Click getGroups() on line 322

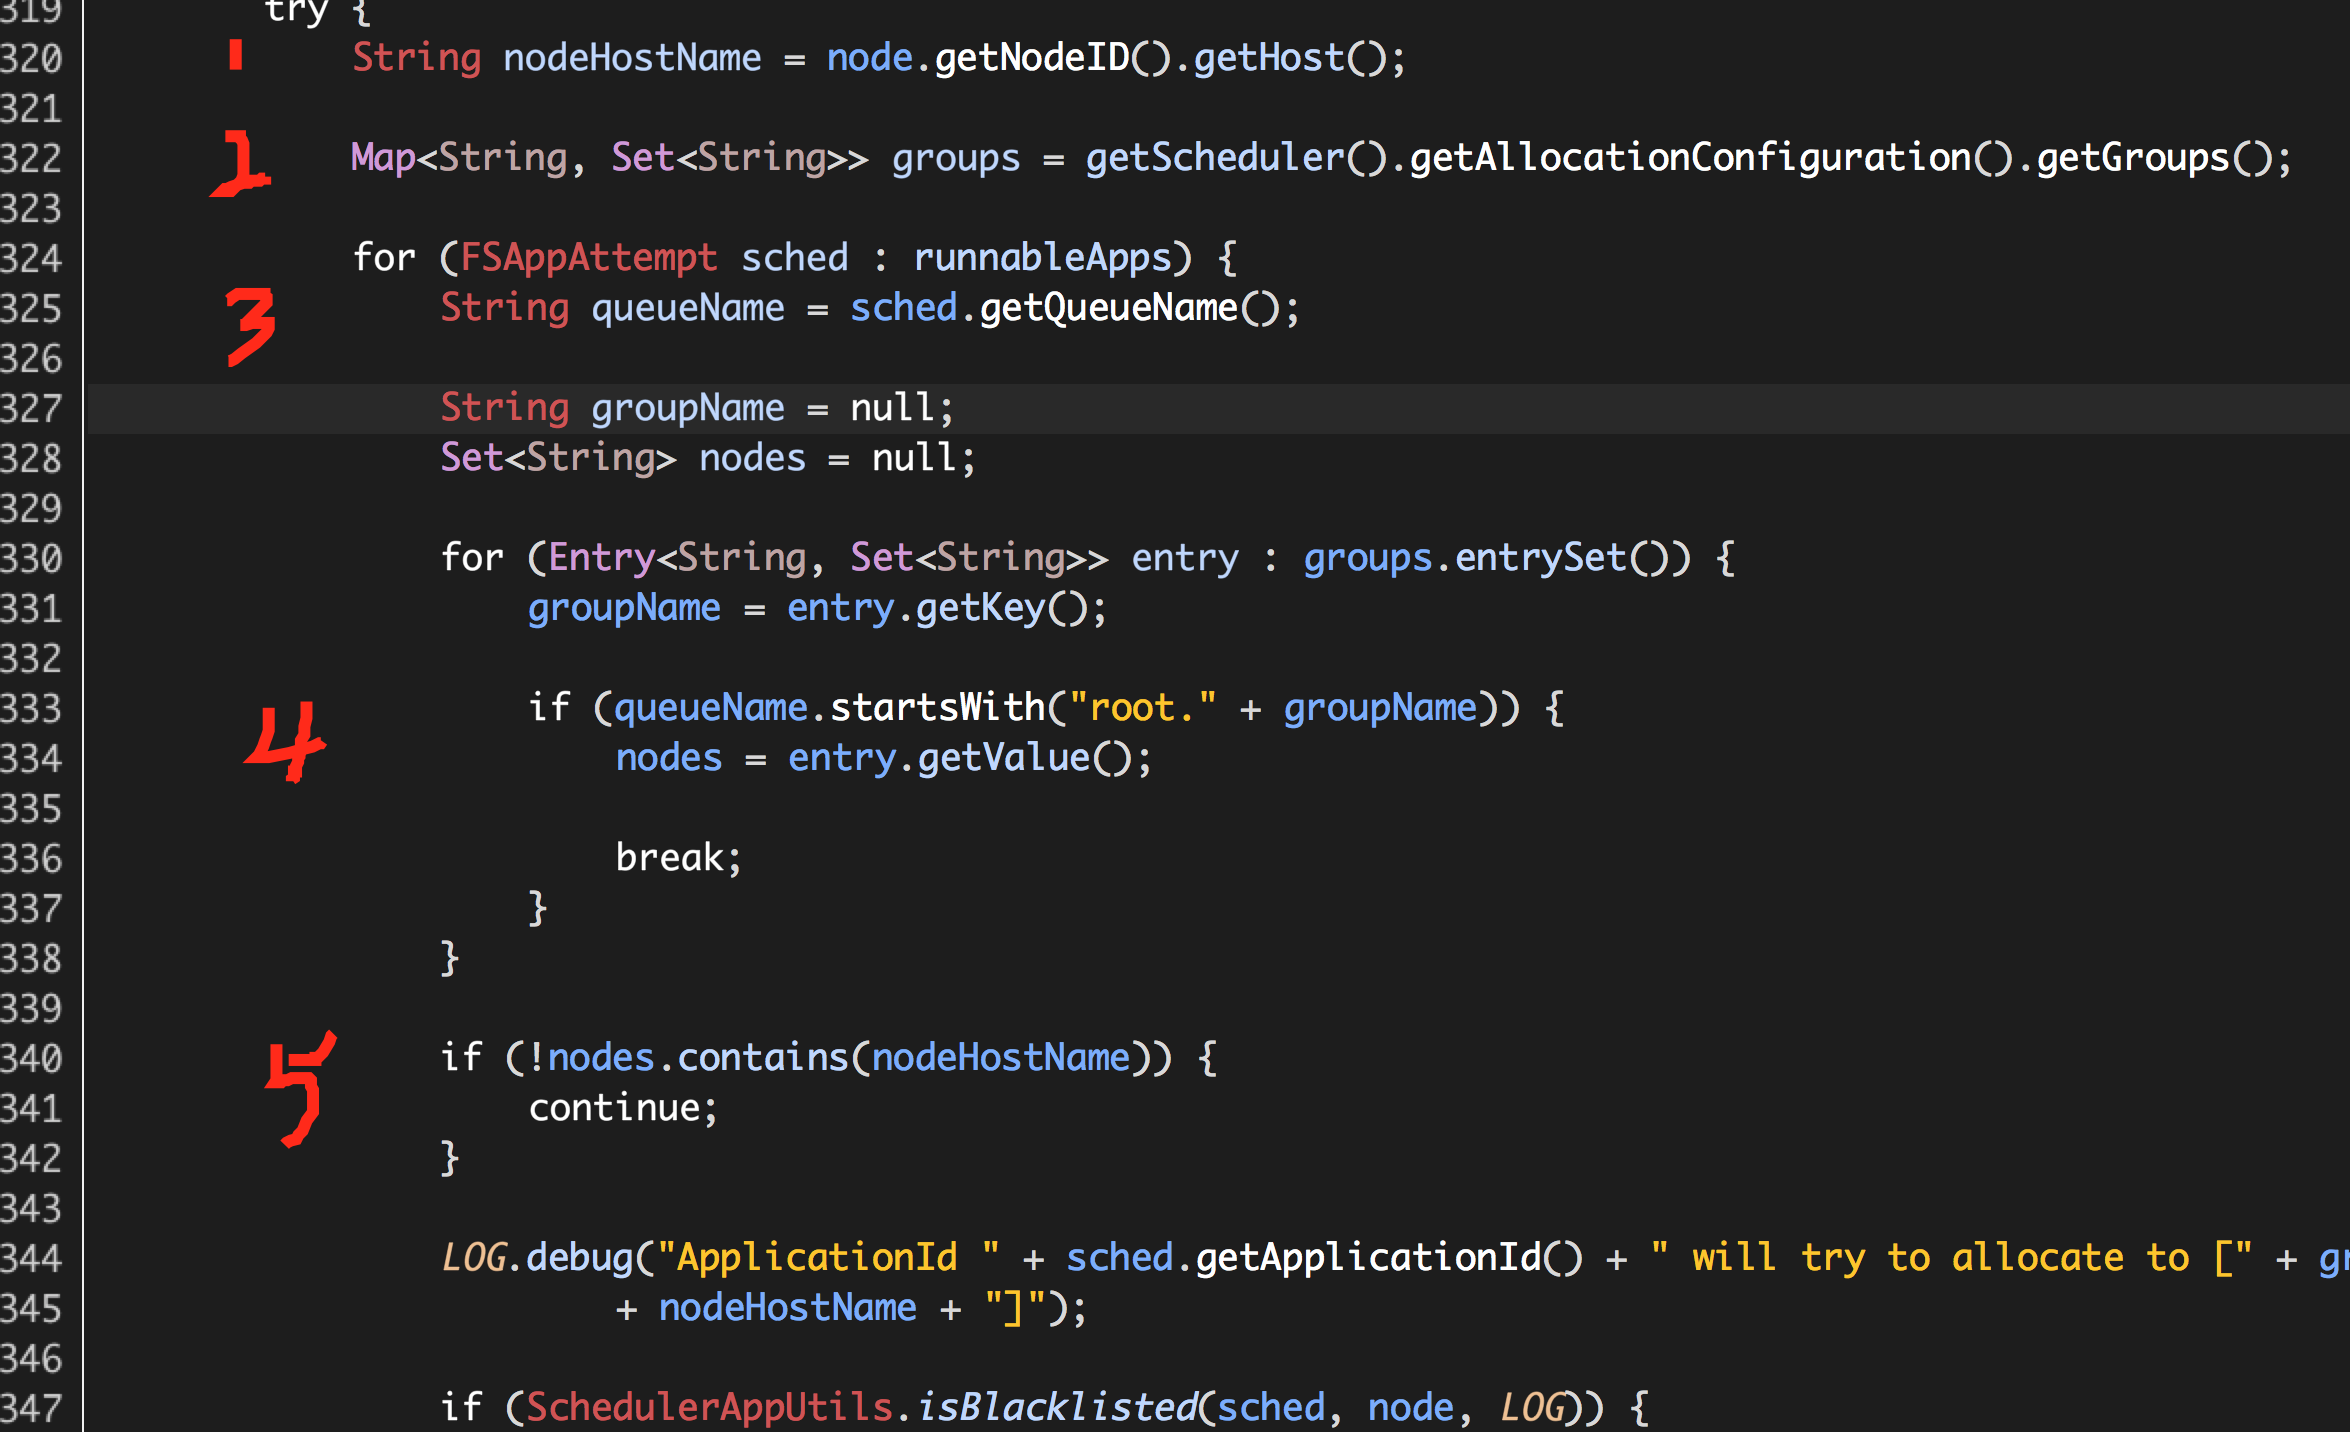point(2154,158)
